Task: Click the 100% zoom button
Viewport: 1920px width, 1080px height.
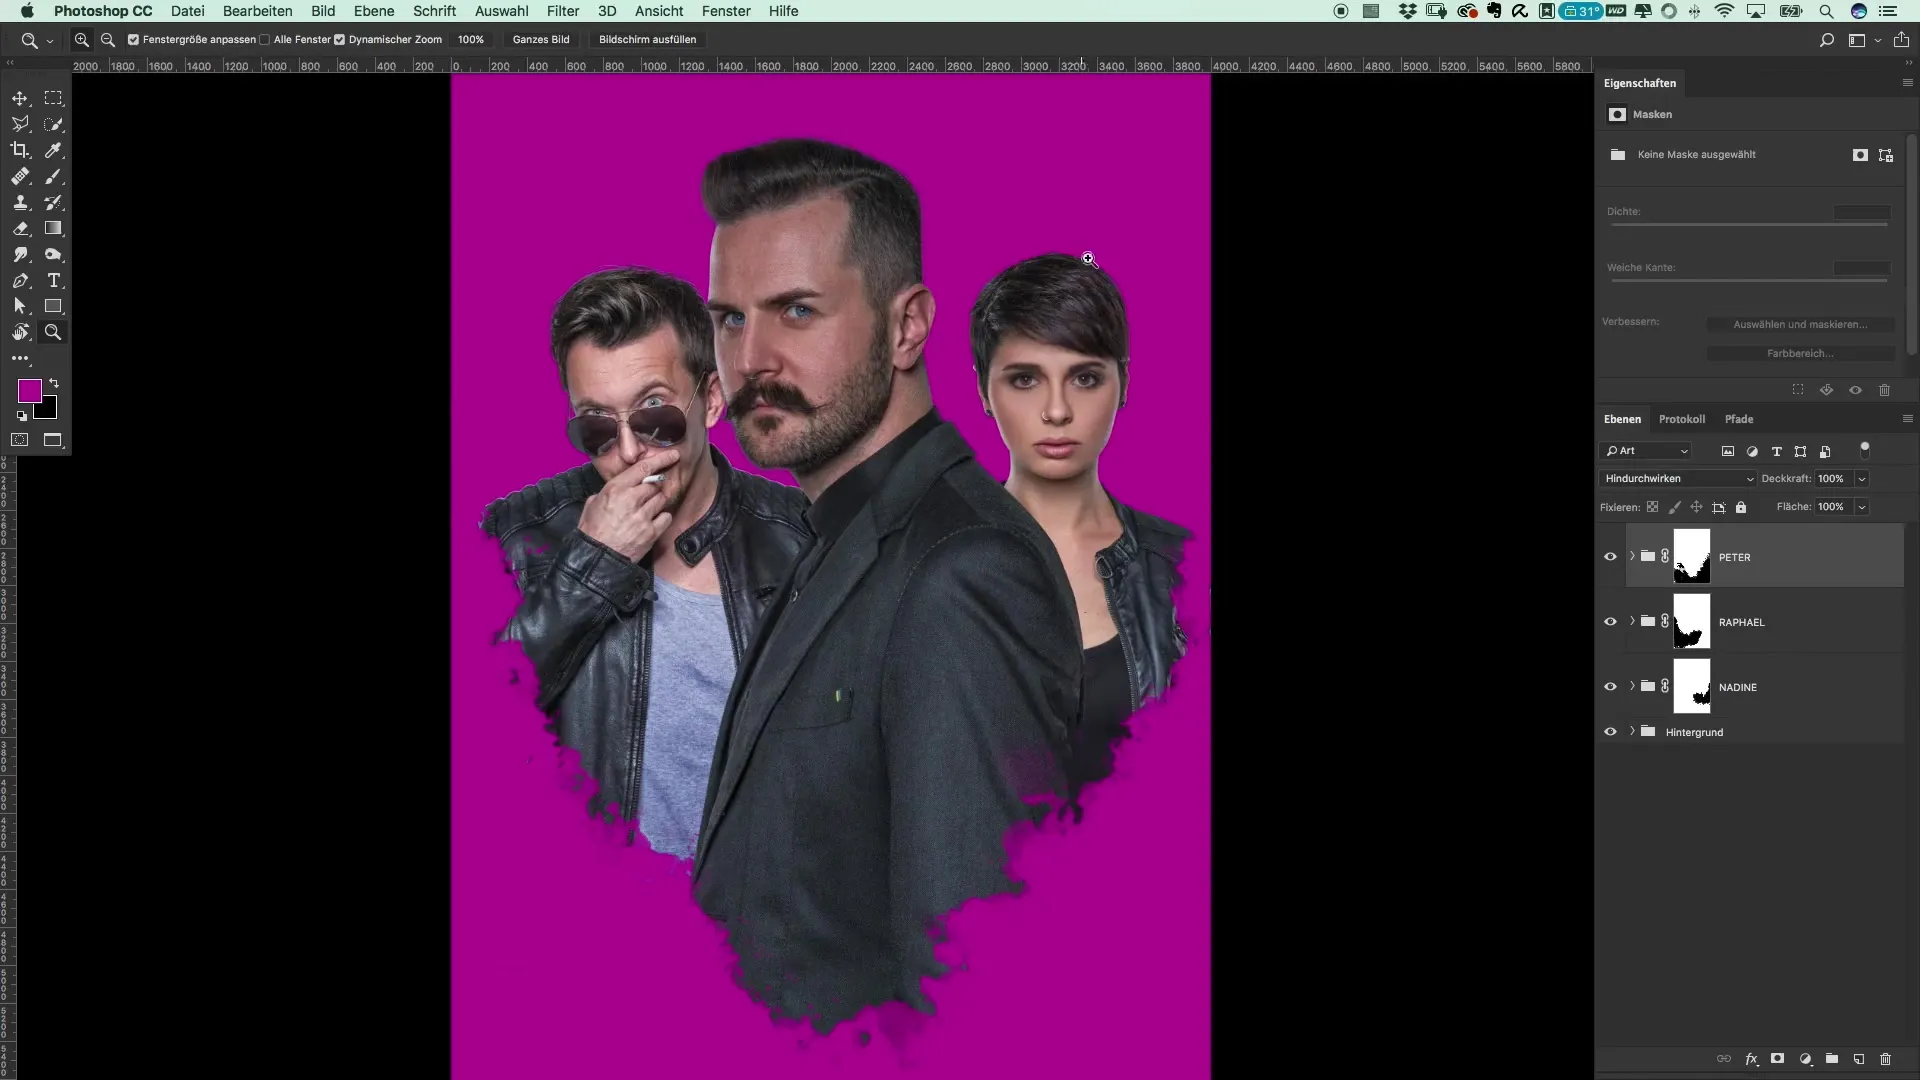Action: (471, 40)
